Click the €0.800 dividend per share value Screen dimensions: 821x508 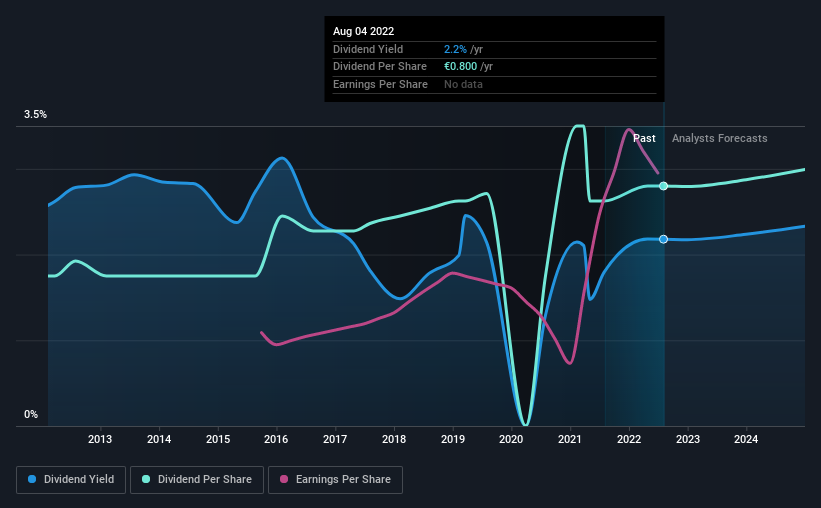pyautogui.click(x=460, y=67)
